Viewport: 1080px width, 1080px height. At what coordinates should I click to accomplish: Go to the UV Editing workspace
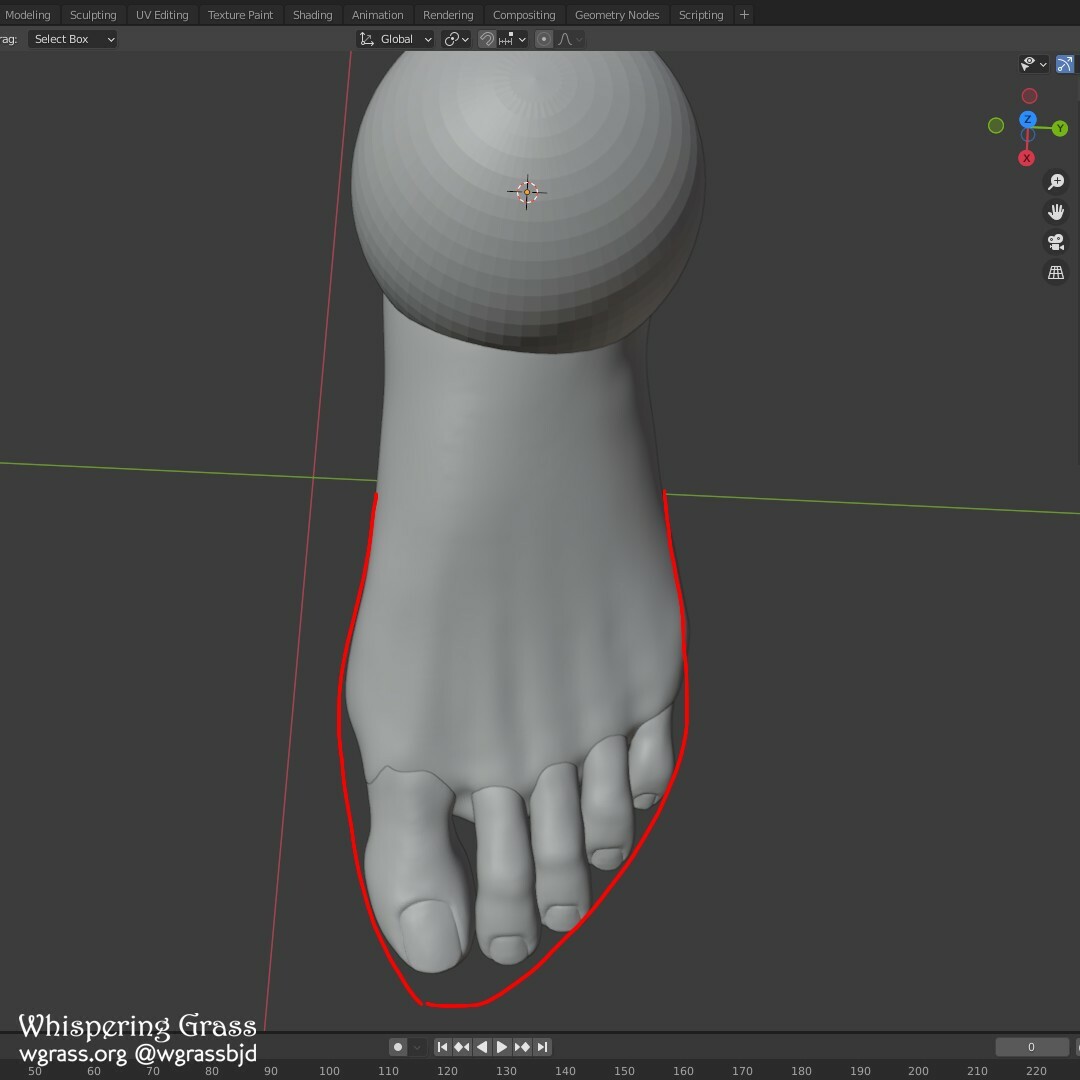tap(162, 14)
